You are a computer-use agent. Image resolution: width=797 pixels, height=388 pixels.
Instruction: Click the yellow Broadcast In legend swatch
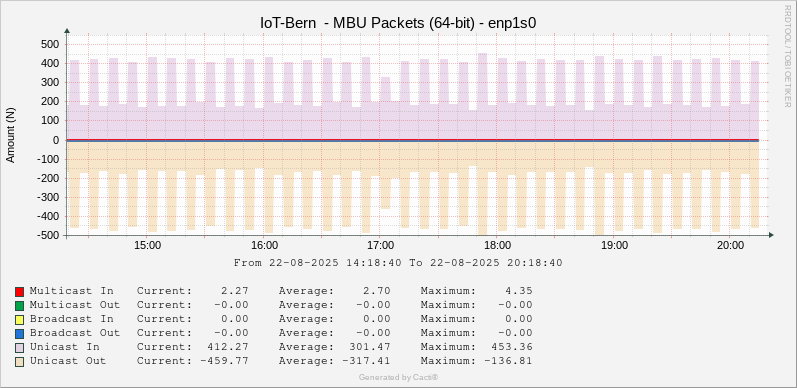19,320
